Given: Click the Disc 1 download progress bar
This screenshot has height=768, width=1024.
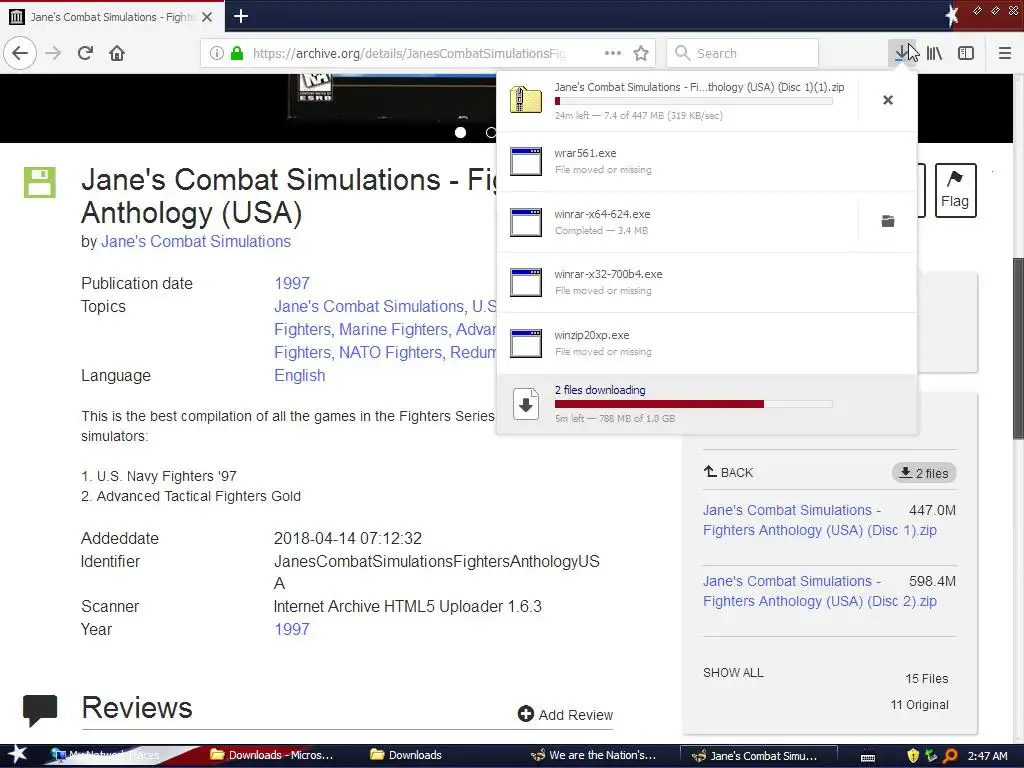Looking at the screenshot, I should pos(694,101).
